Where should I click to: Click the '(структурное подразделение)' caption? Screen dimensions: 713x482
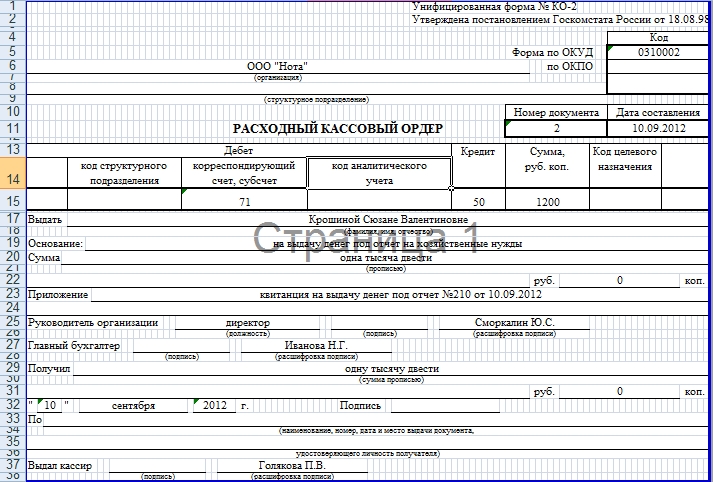[x=316, y=99]
